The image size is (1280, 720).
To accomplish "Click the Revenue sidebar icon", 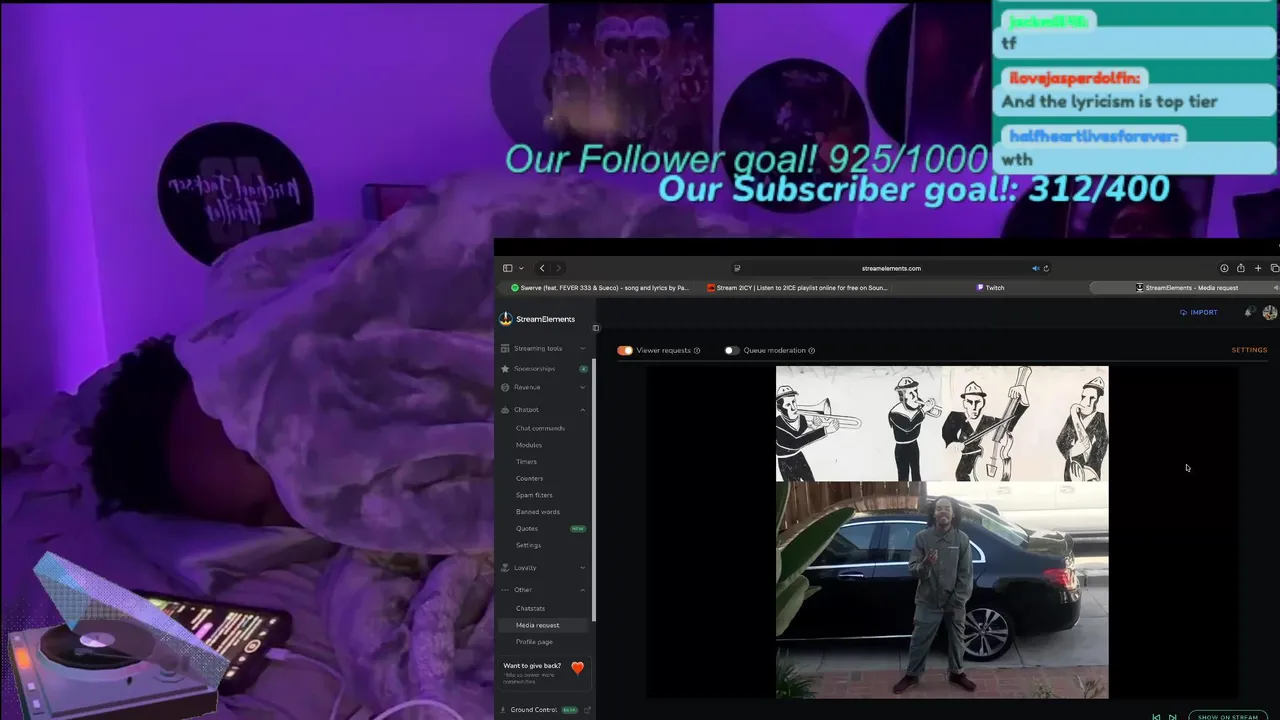I will pos(505,387).
